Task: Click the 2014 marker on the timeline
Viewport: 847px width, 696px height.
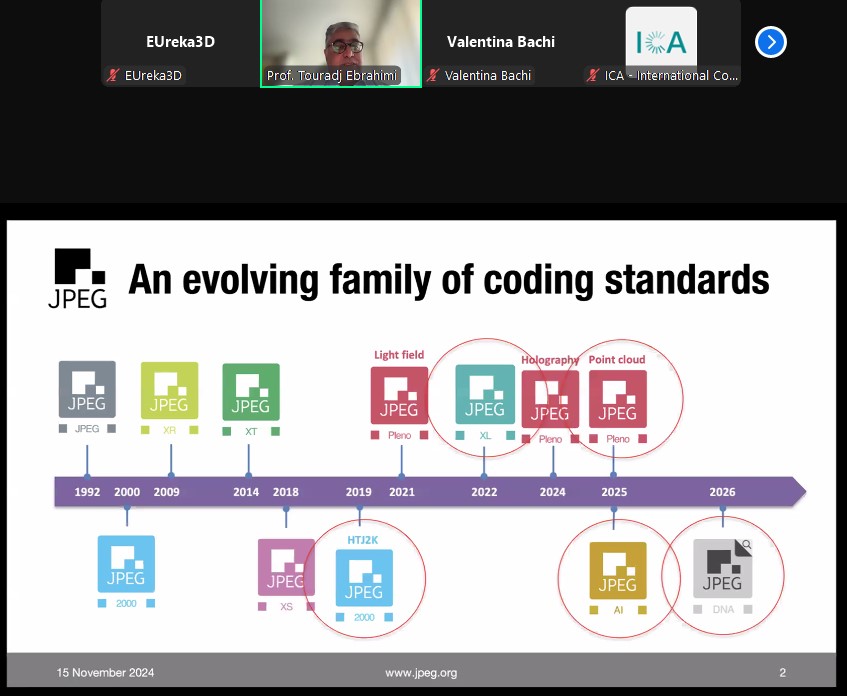Action: coord(246,492)
